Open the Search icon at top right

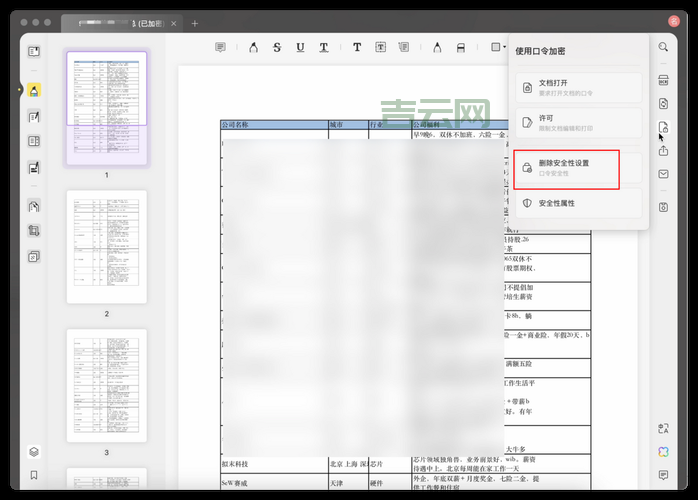tap(663, 47)
